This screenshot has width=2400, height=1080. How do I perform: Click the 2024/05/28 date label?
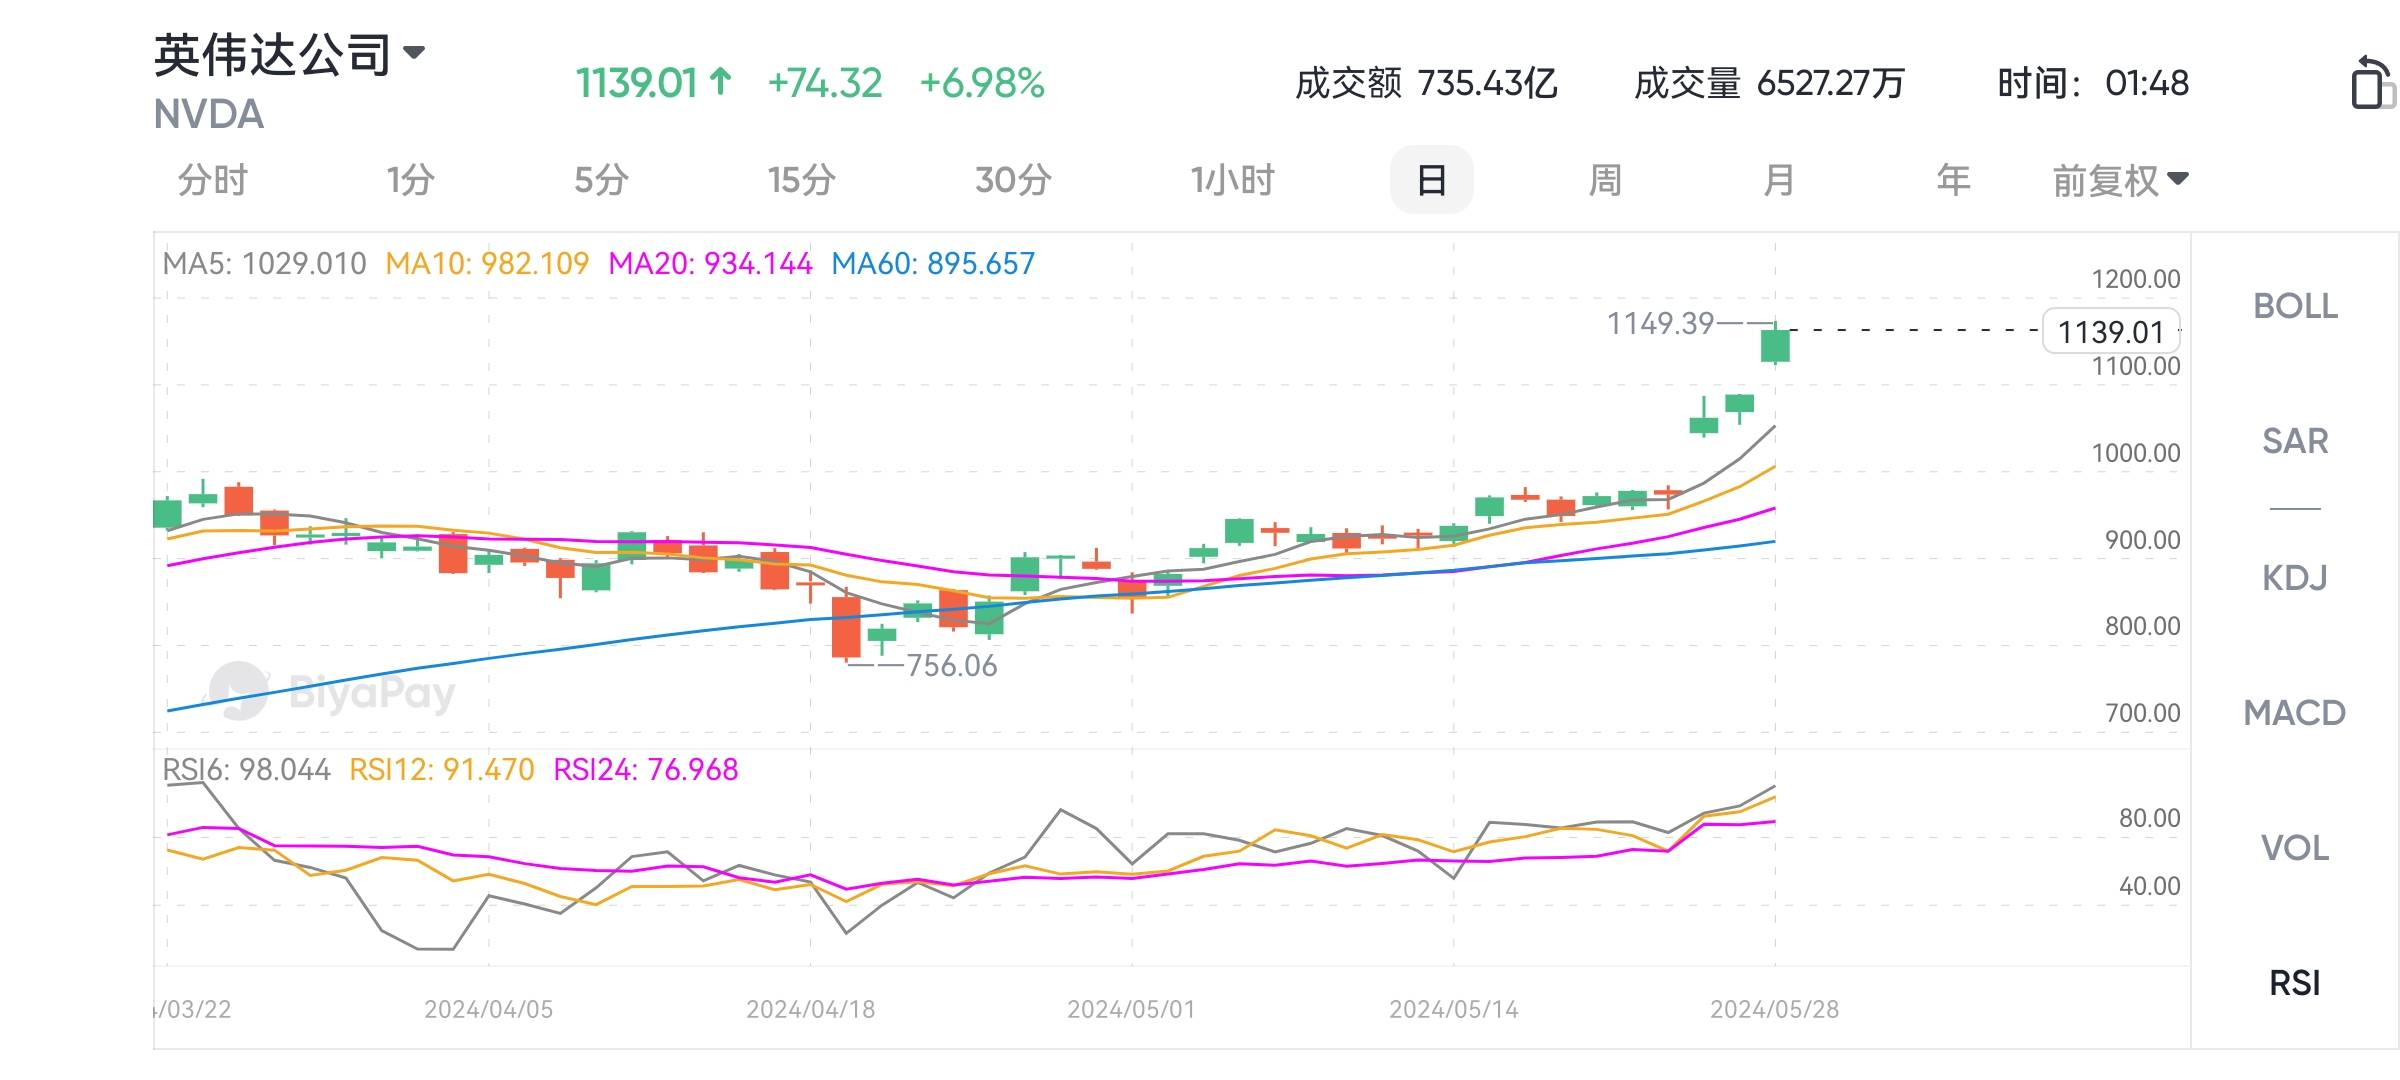(x=1774, y=1009)
